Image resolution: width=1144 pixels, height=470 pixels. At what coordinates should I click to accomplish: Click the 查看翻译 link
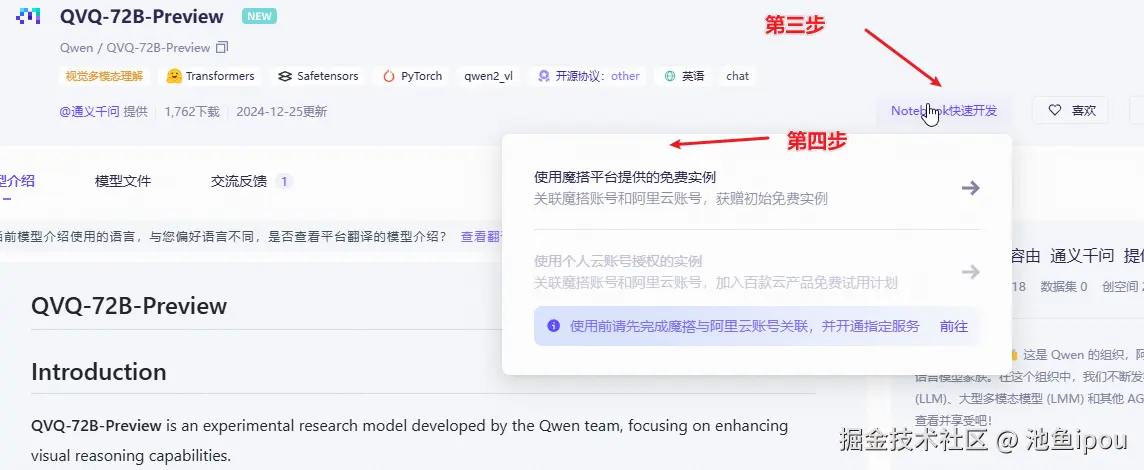[482, 237]
